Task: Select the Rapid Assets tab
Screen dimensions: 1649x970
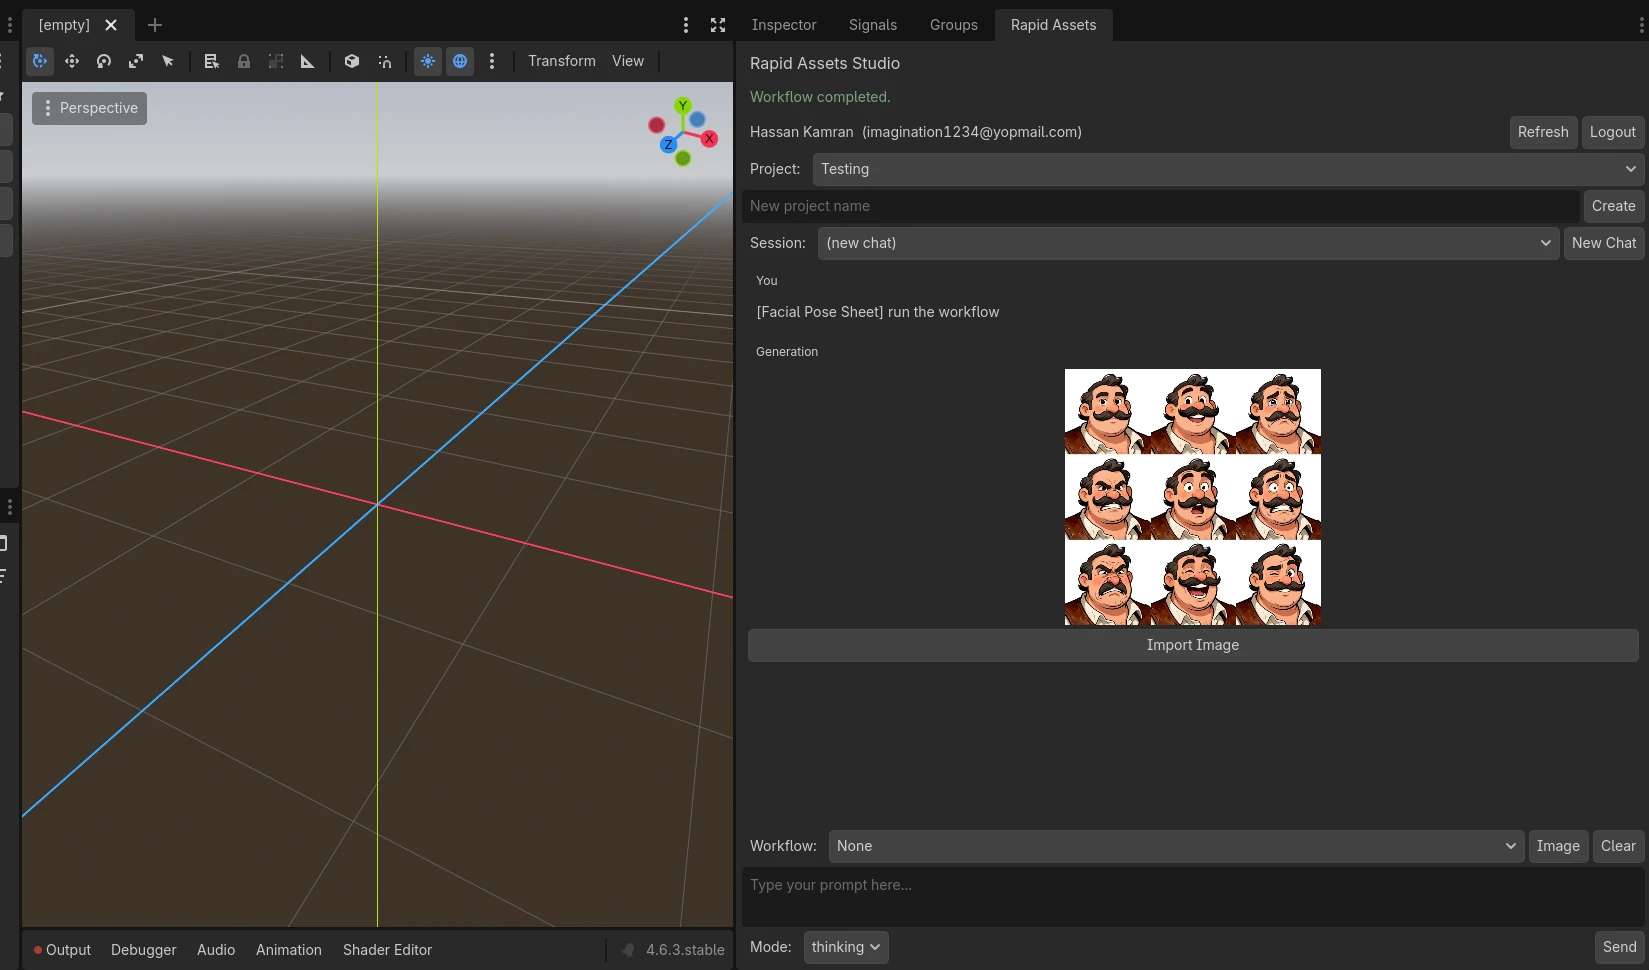Action: 1053,25
